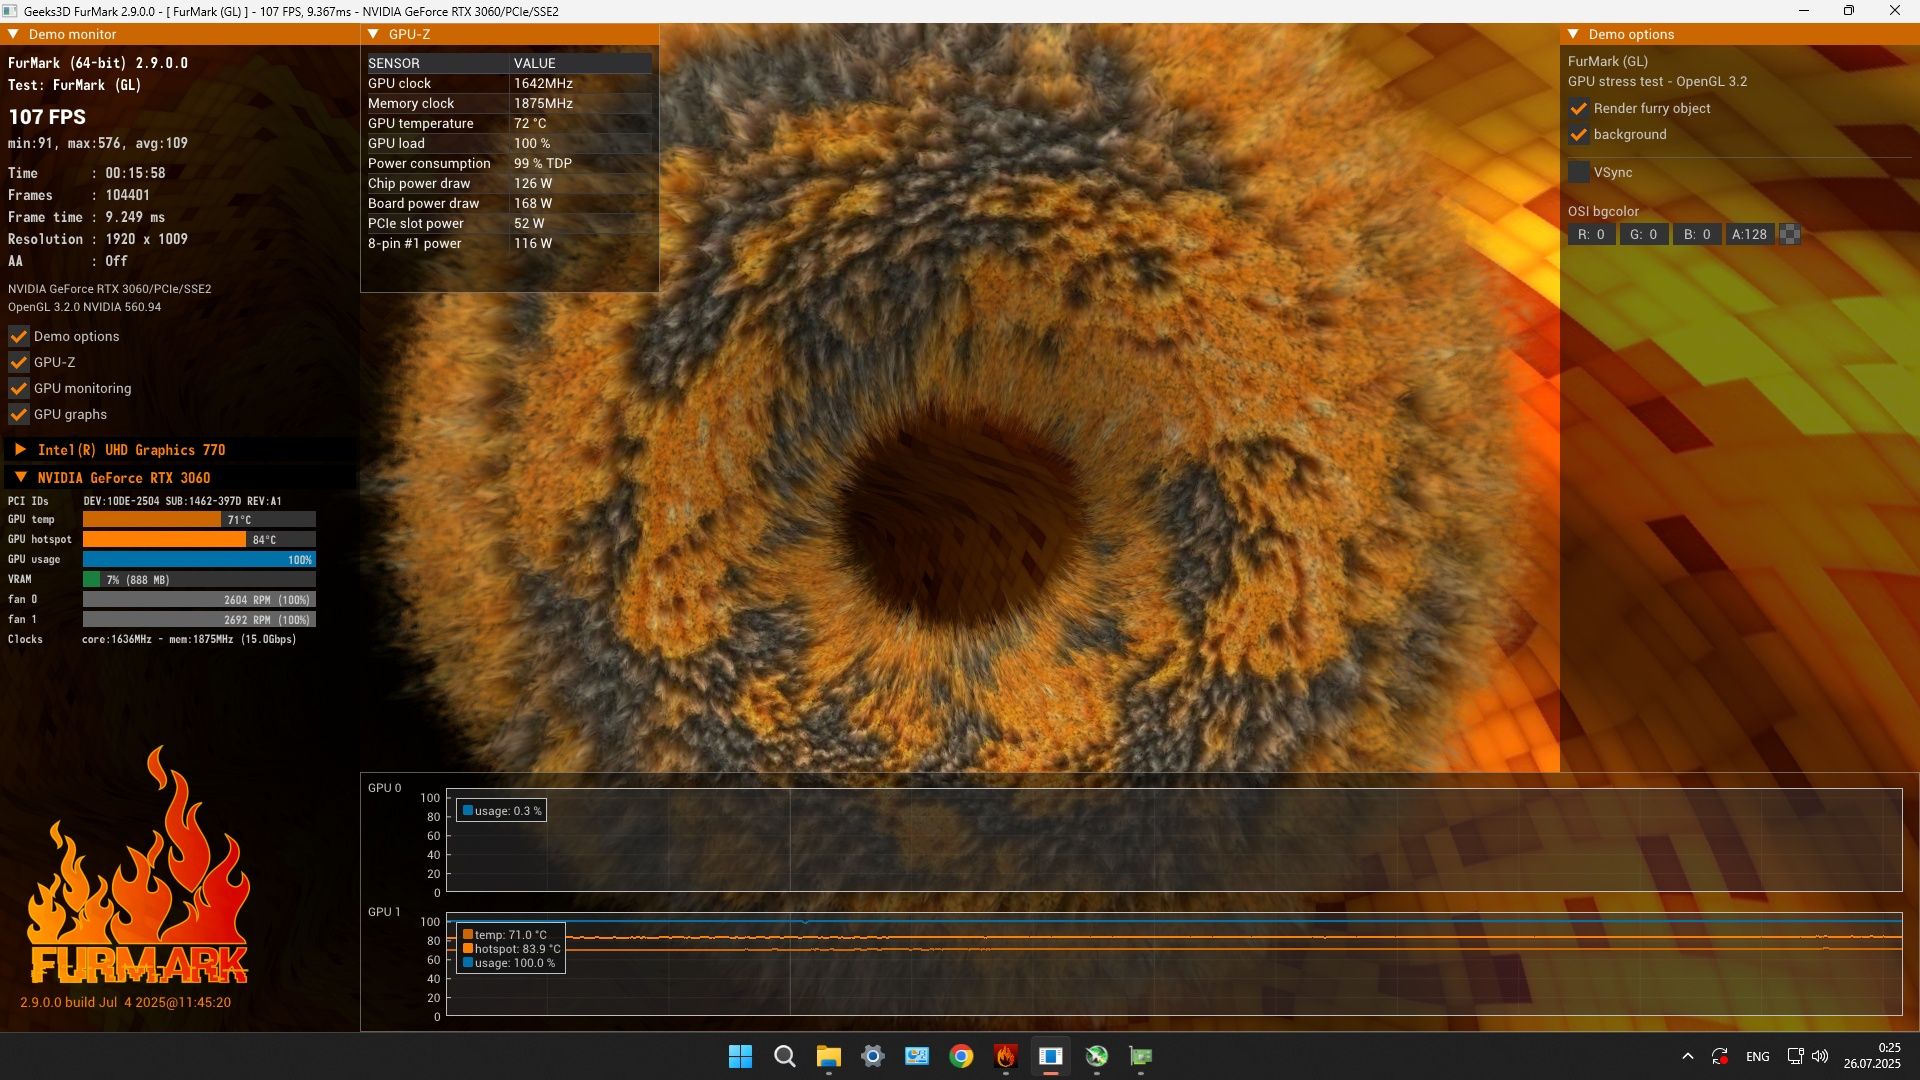Collapse the NVIDIA GeForce RTX 3060 section
The width and height of the screenshot is (1920, 1080).
(x=20, y=478)
